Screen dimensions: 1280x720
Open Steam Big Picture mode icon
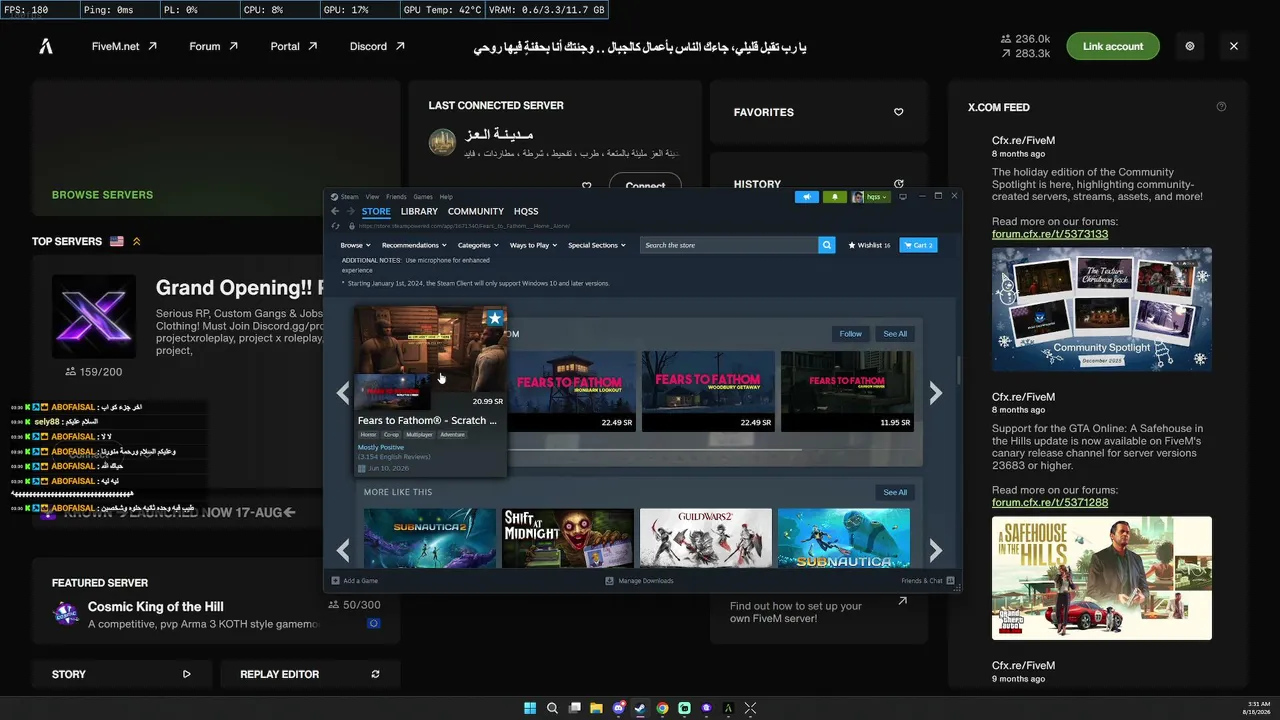pos(903,197)
